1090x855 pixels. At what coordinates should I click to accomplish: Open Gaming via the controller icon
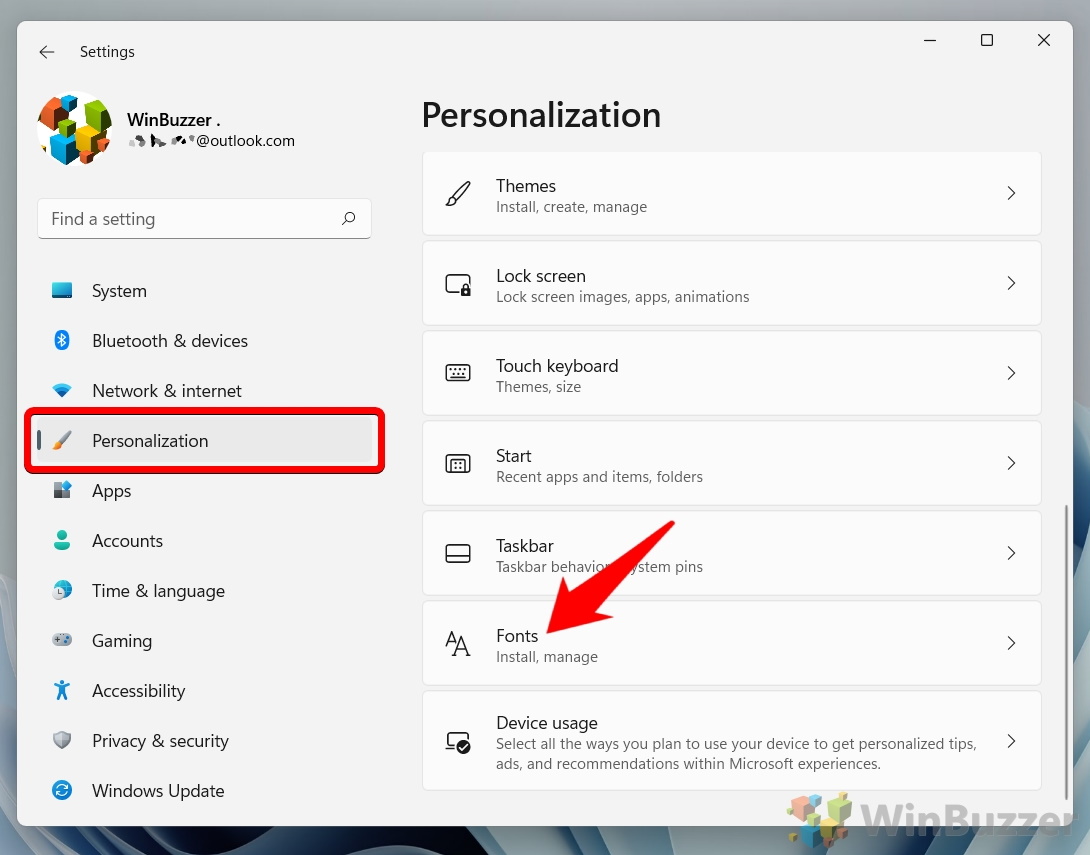(x=62, y=640)
